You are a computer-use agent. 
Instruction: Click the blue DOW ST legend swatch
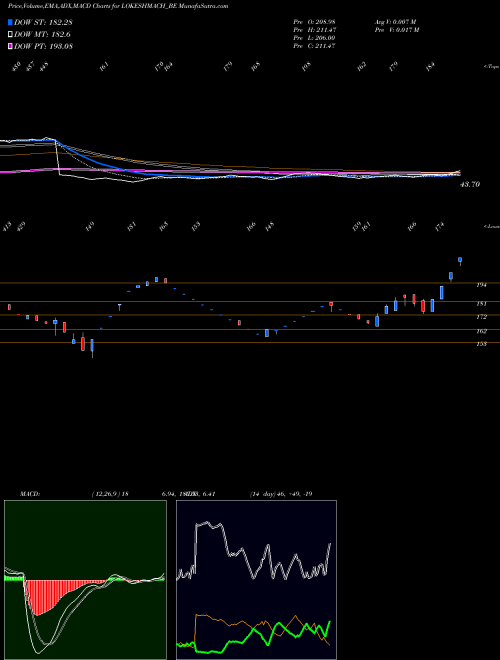[x=10, y=22]
